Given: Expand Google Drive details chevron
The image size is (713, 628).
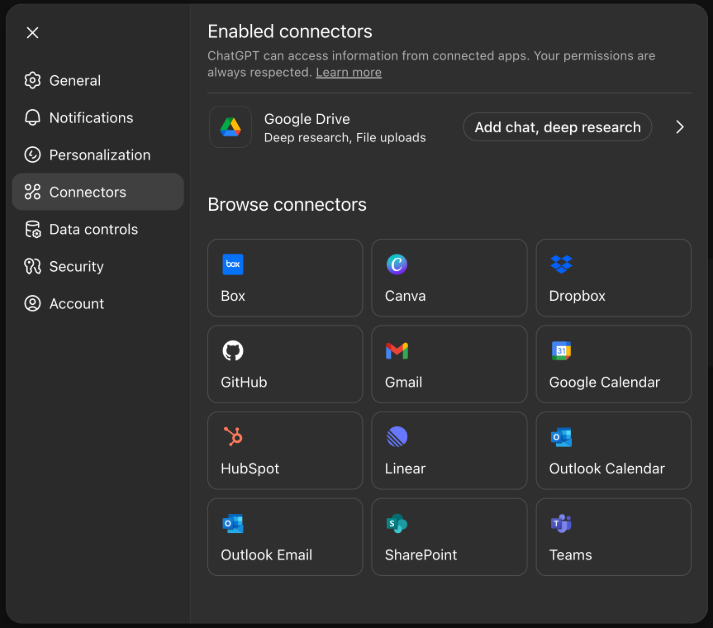Looking at the screenshot, I should (x=680, y=127).
